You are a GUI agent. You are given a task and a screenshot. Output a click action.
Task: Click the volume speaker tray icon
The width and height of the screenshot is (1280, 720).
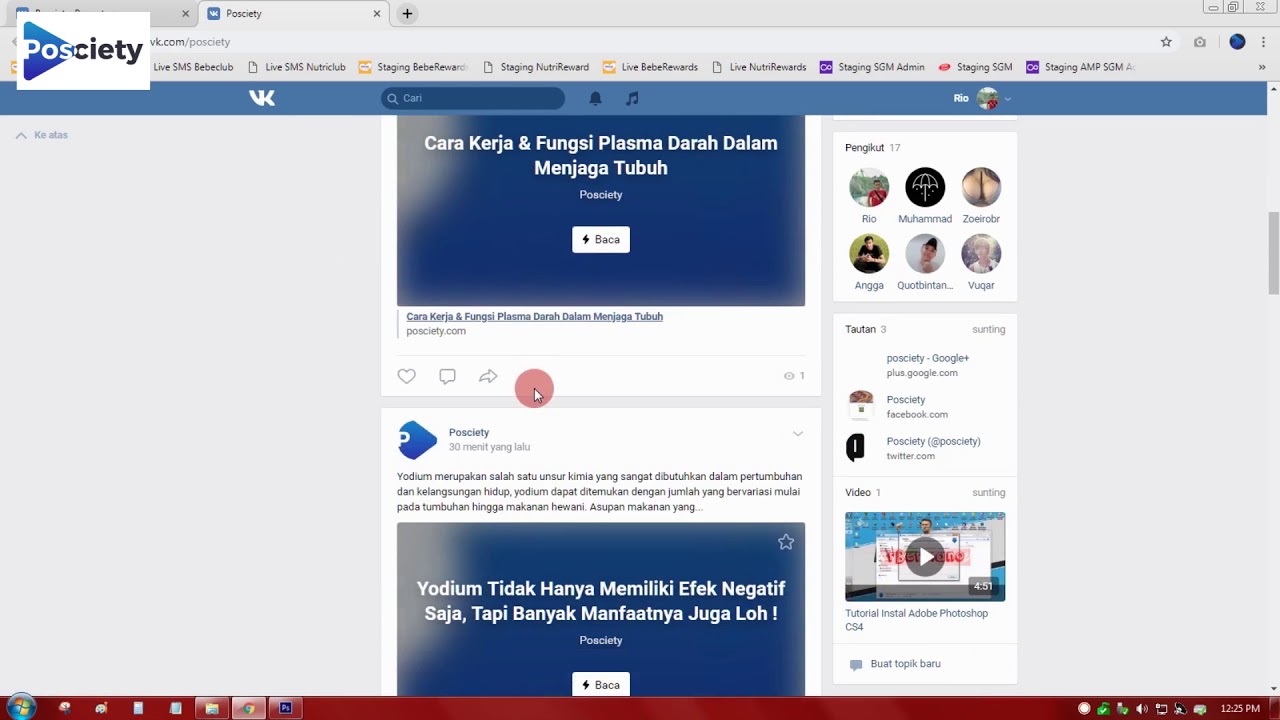1142,709
